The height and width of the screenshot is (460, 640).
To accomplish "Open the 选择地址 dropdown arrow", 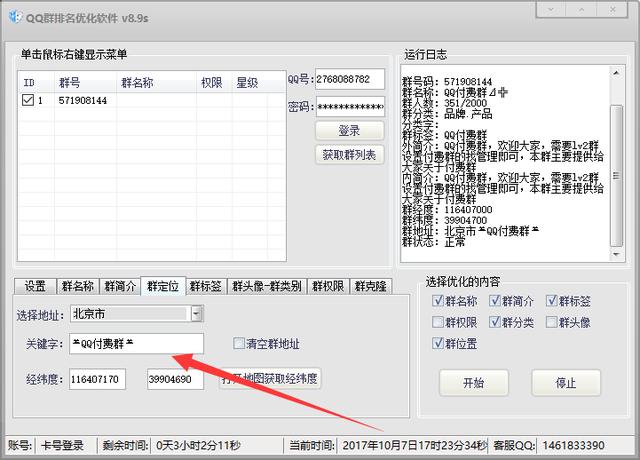I will pos(197,314).
